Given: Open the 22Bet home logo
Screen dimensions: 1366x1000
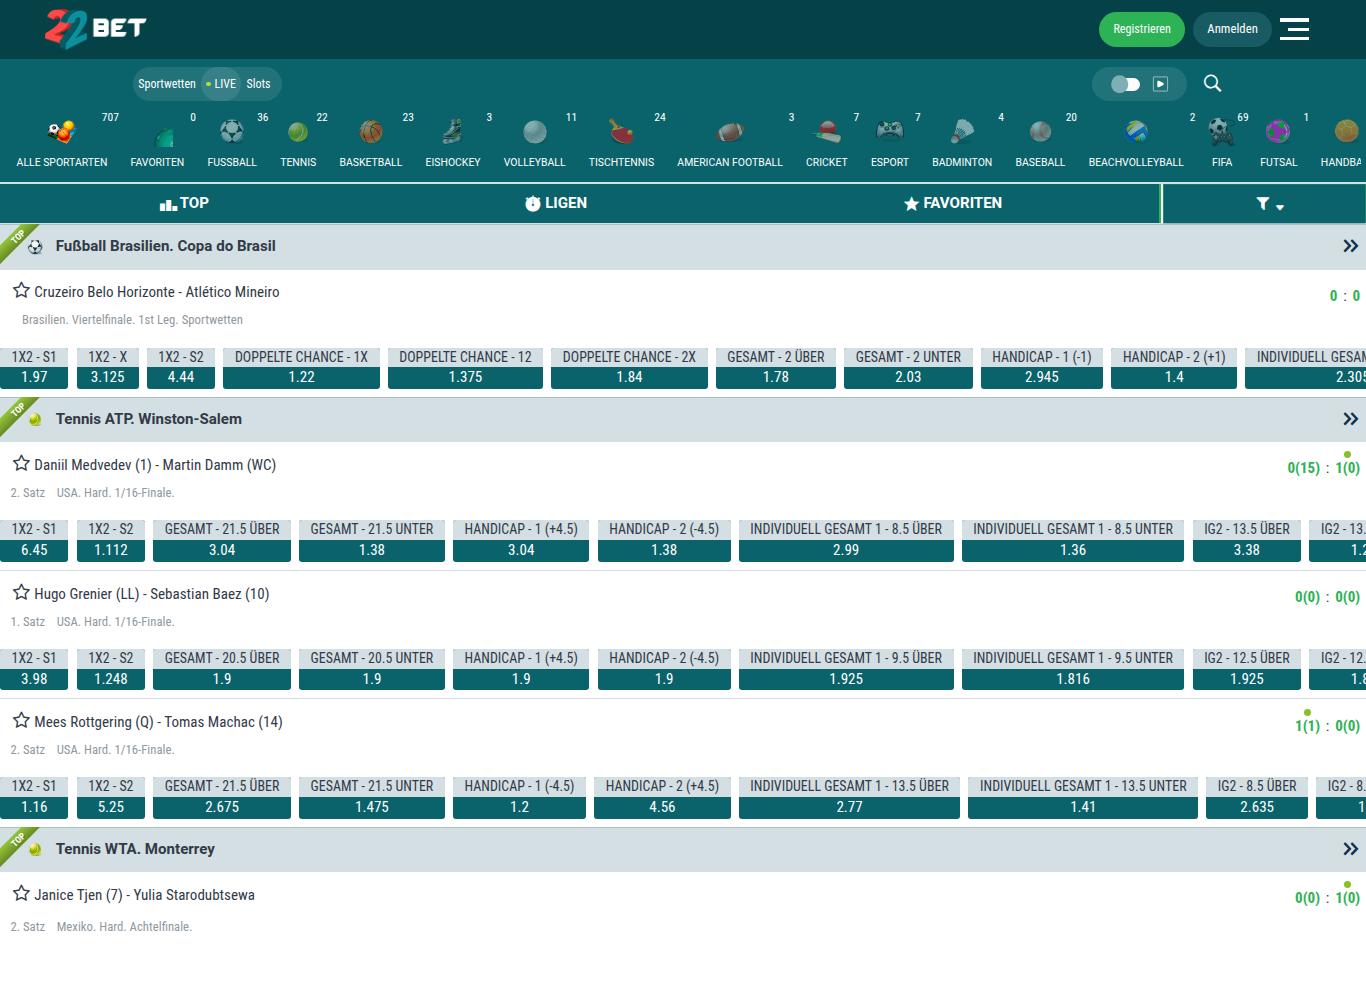Looking at the screenshot, I should 96,29.
